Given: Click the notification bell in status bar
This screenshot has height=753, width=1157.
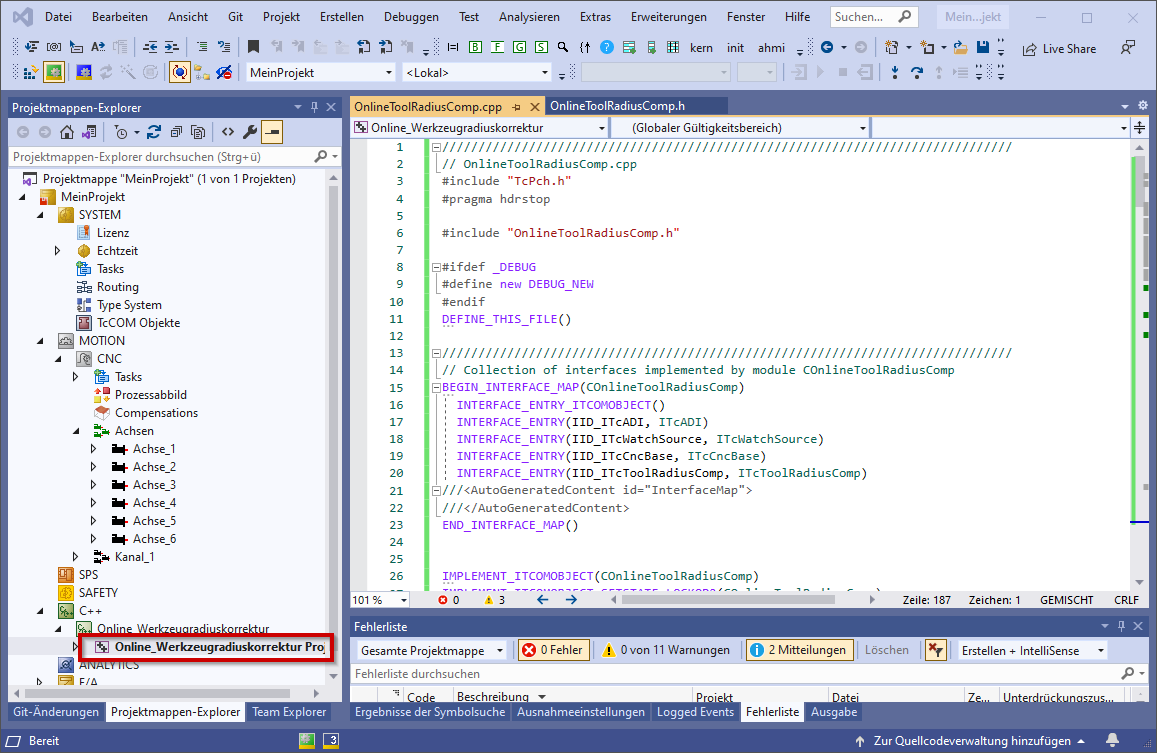Looking at the screenshot, I should 1113,740.
